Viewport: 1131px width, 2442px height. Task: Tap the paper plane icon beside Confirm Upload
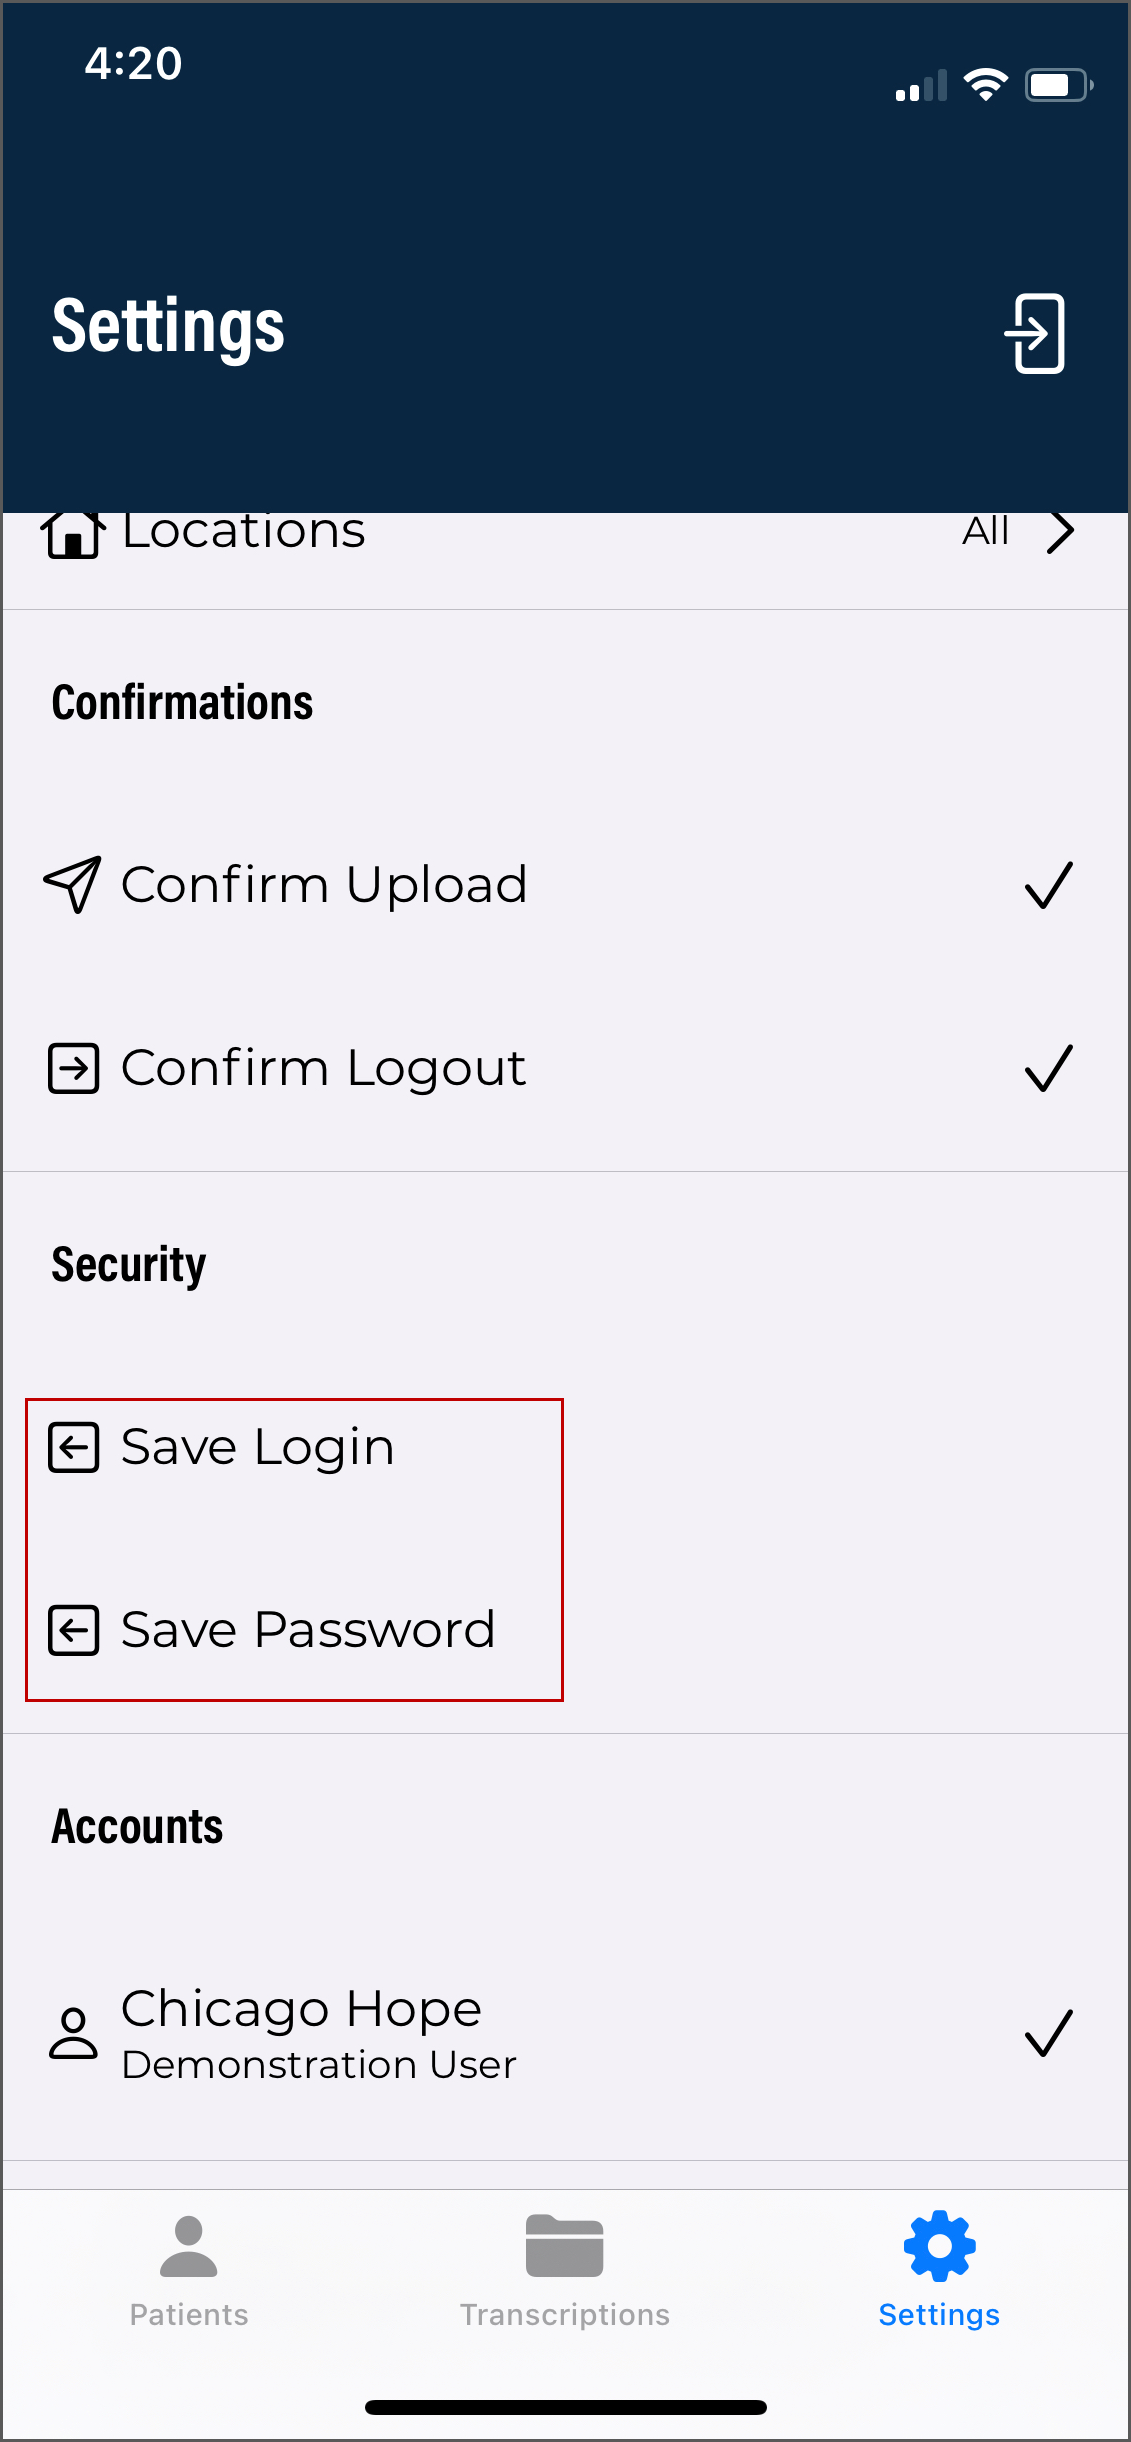(x=73, y=884)
